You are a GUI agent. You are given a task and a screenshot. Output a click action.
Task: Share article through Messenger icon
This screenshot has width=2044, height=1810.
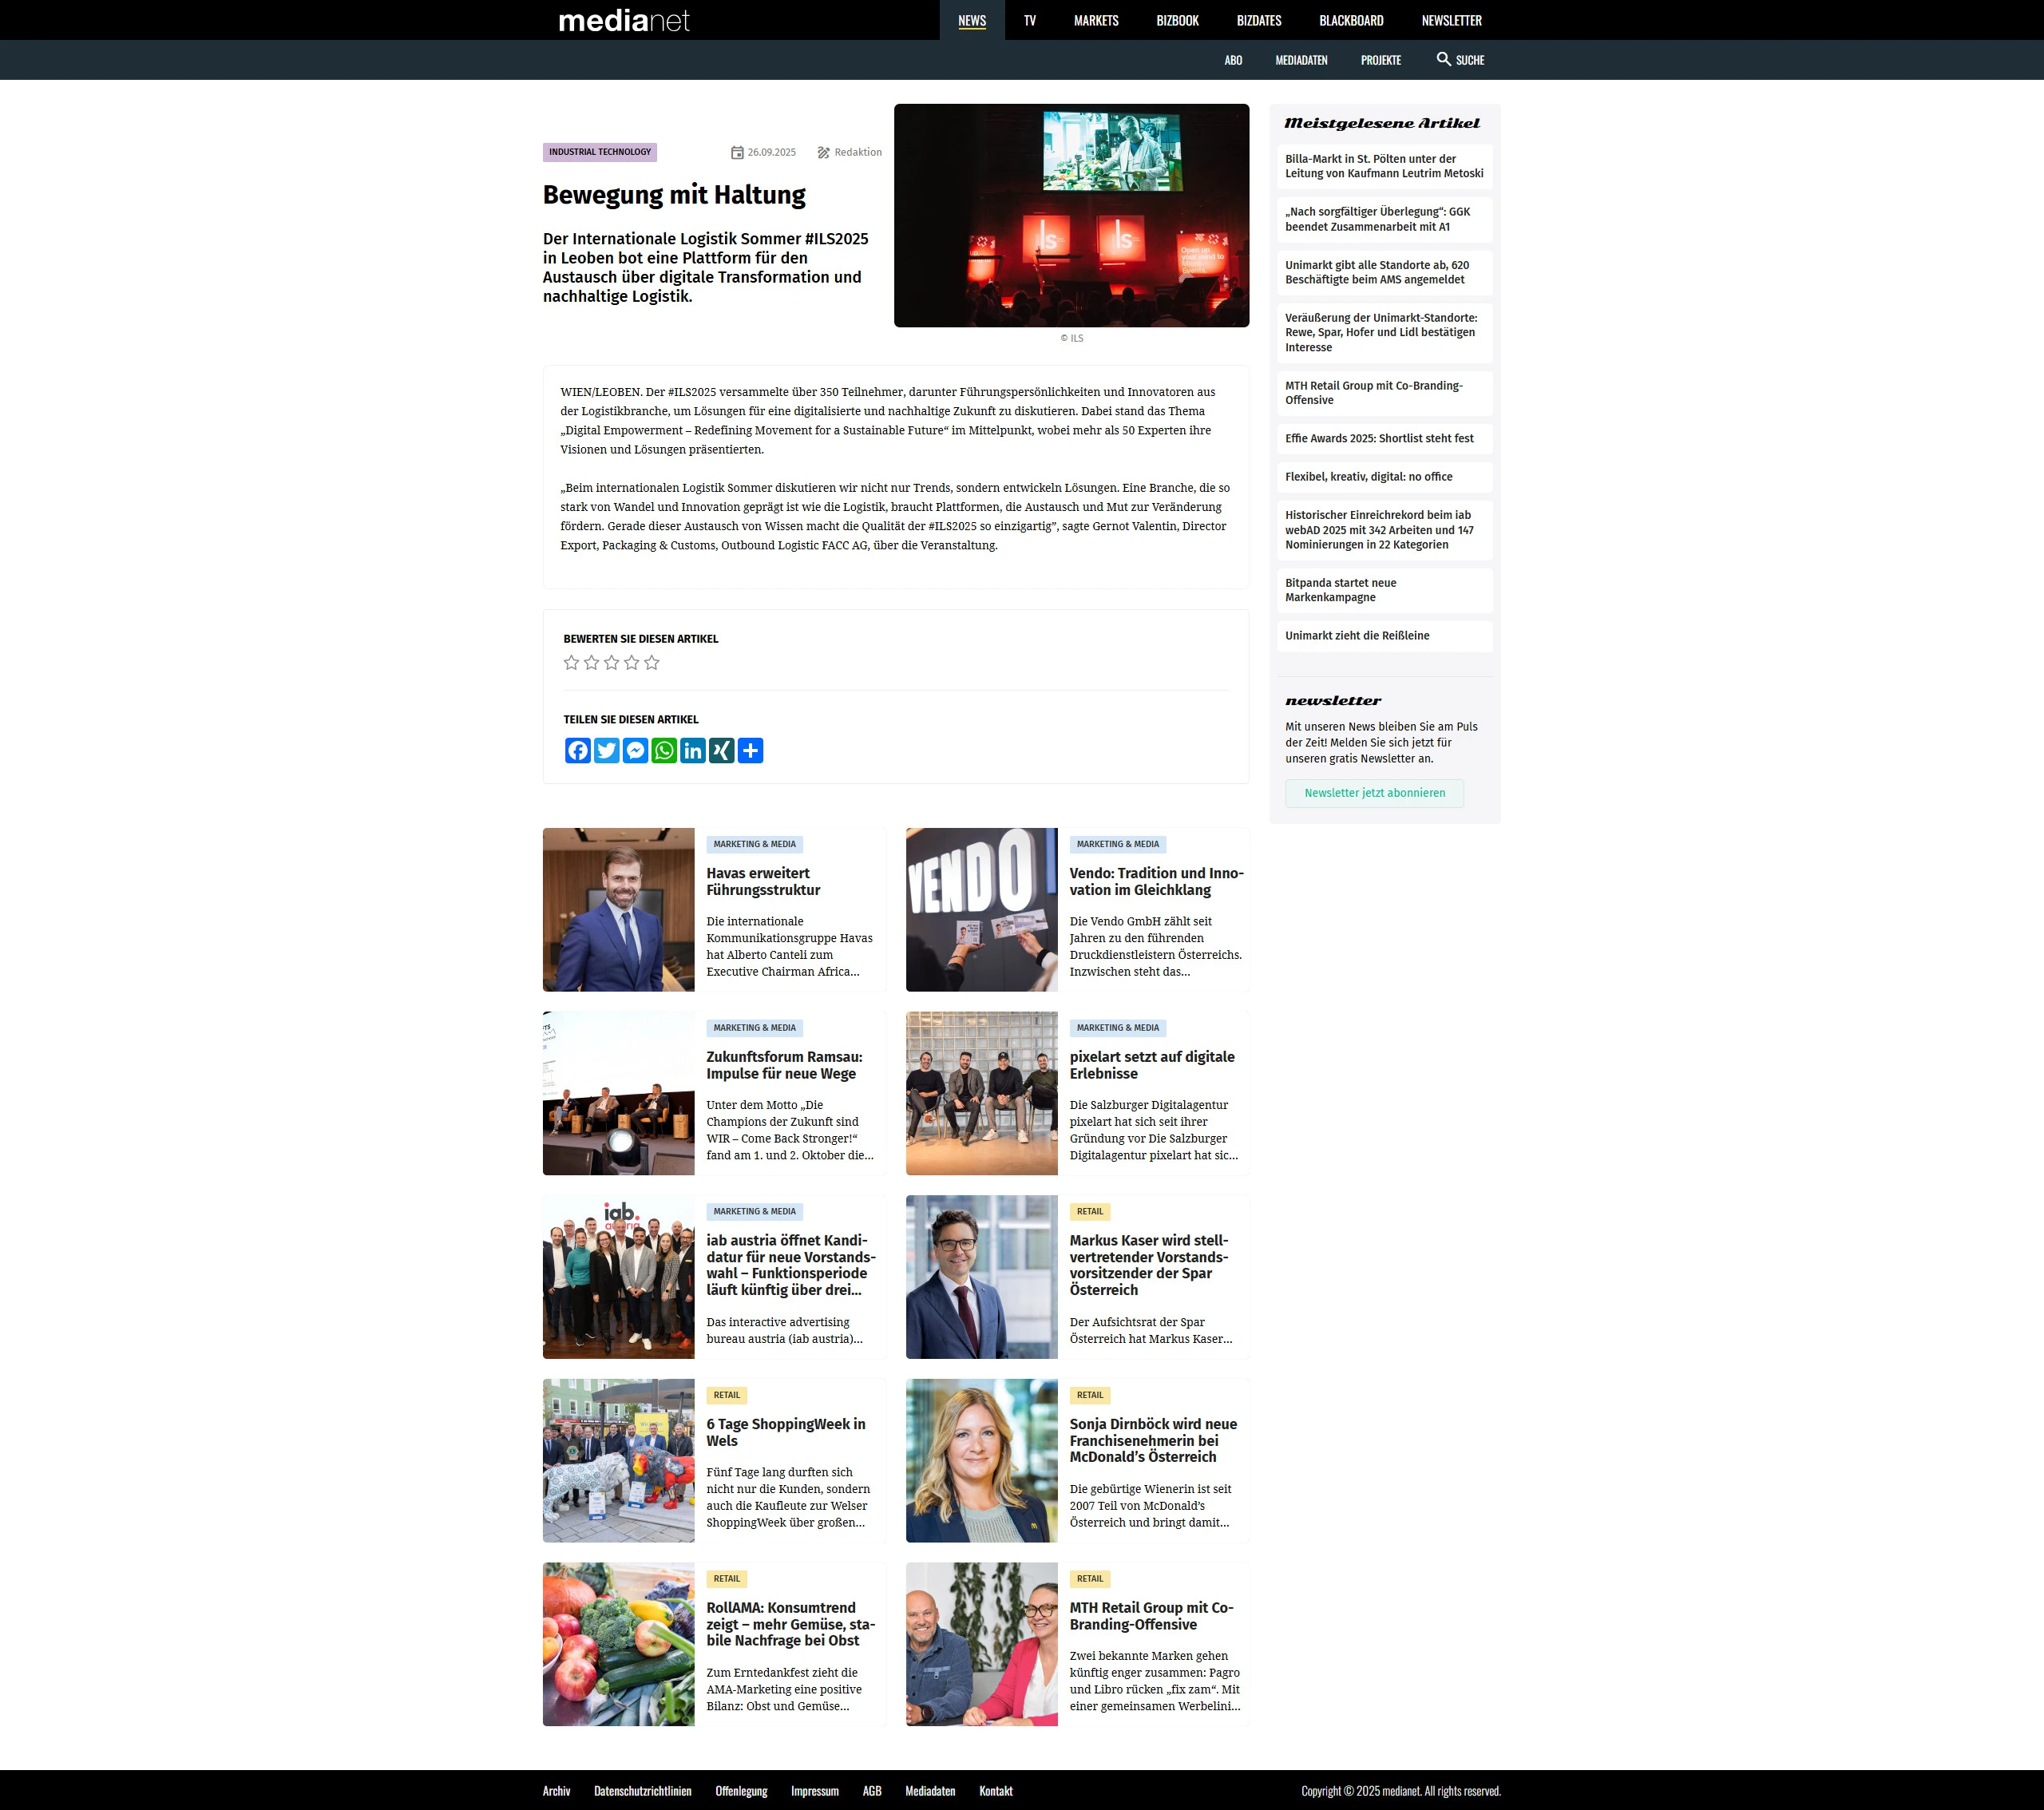coord(635,750)
